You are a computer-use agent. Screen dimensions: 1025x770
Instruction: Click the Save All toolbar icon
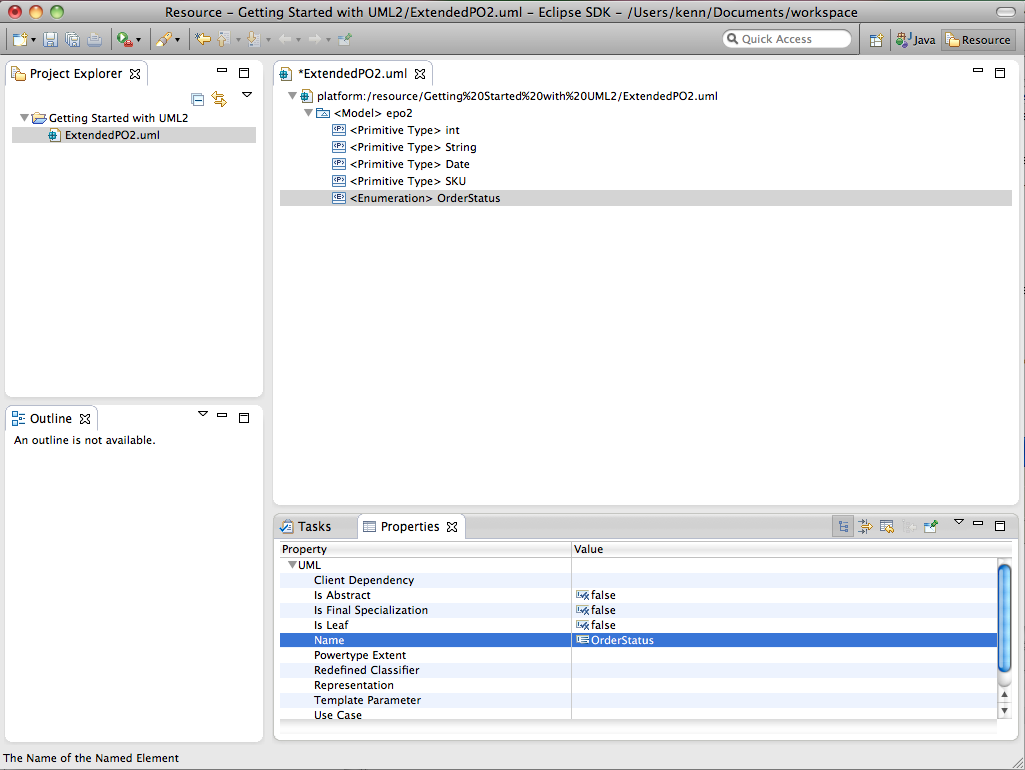pos(73,40)
